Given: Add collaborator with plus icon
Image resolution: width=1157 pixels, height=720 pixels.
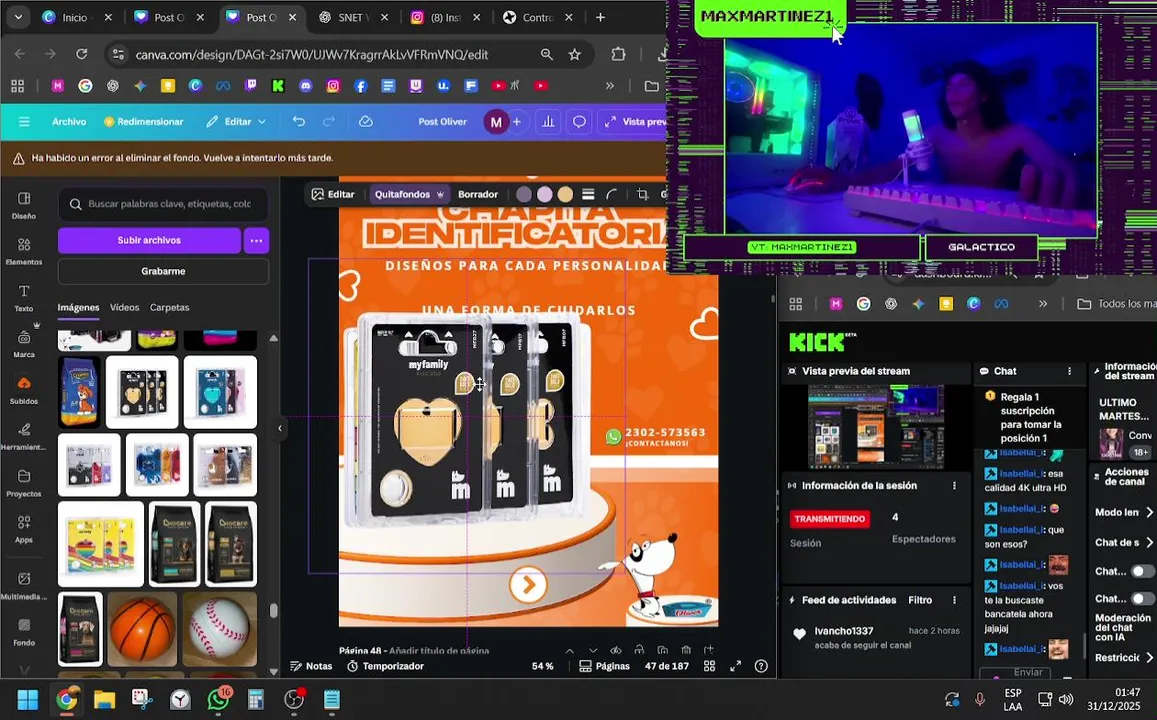Looking at the screenshot, I should coord(517,122).
